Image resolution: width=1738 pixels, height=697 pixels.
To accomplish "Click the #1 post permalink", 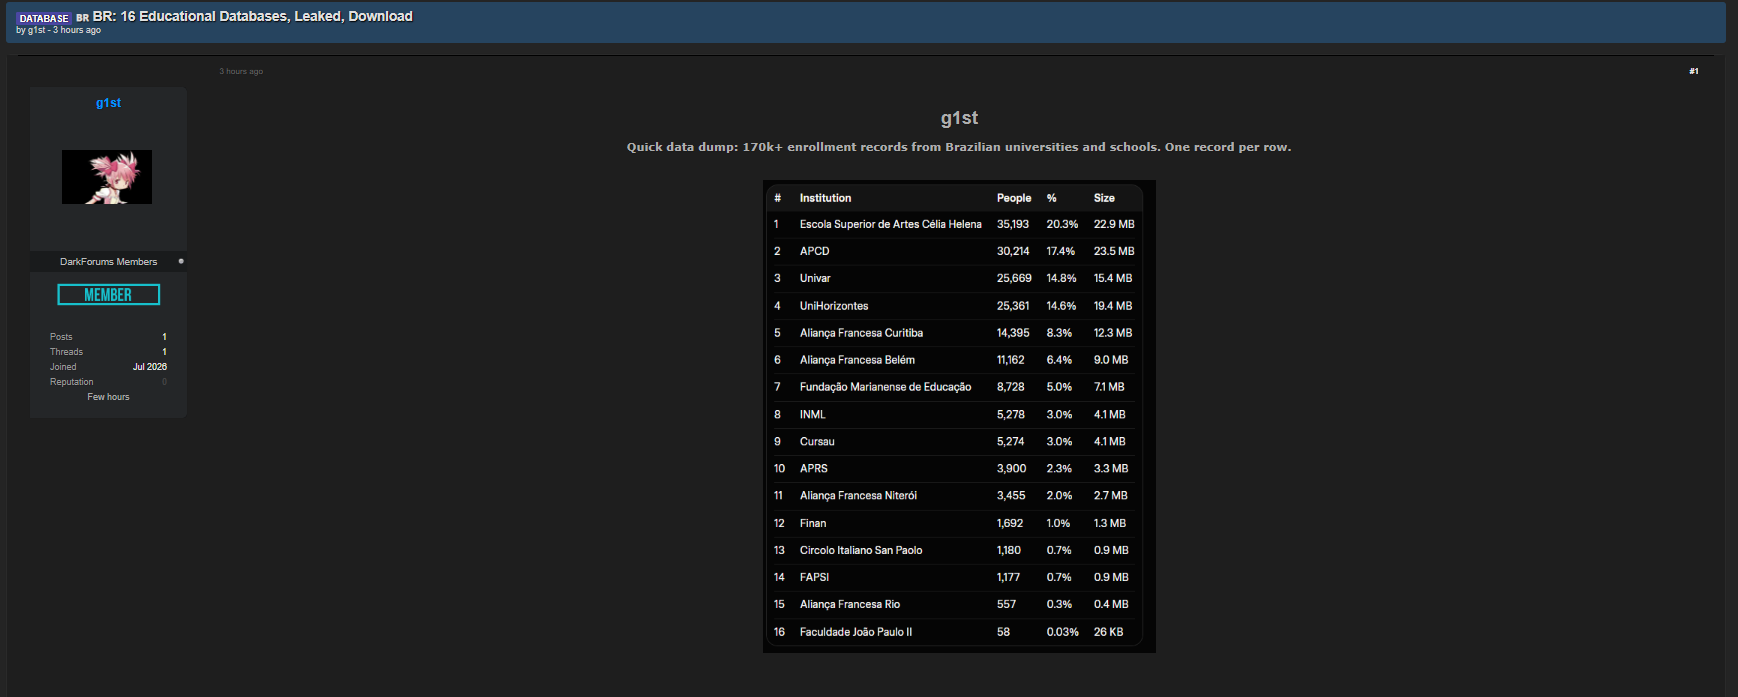I will coord(1694,71).
